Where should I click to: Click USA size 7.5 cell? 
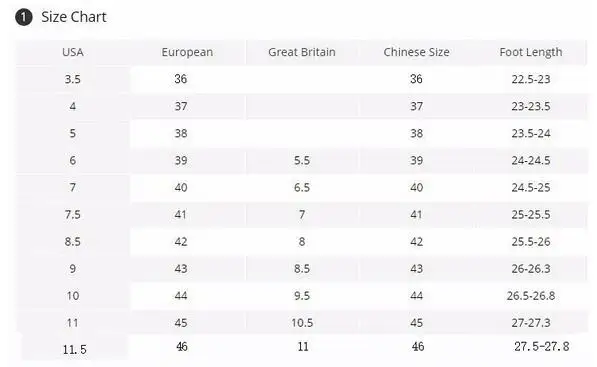(73, 215)
